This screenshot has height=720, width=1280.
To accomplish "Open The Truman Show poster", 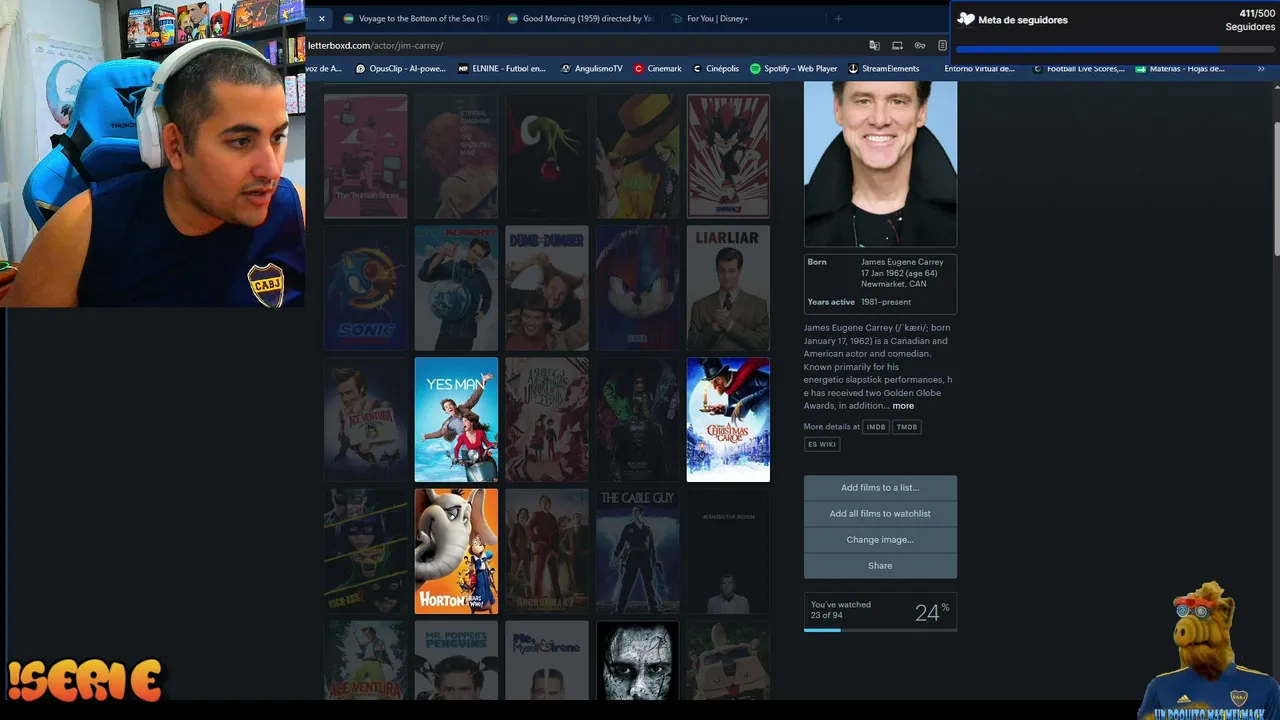I will [x=365, y=156].
